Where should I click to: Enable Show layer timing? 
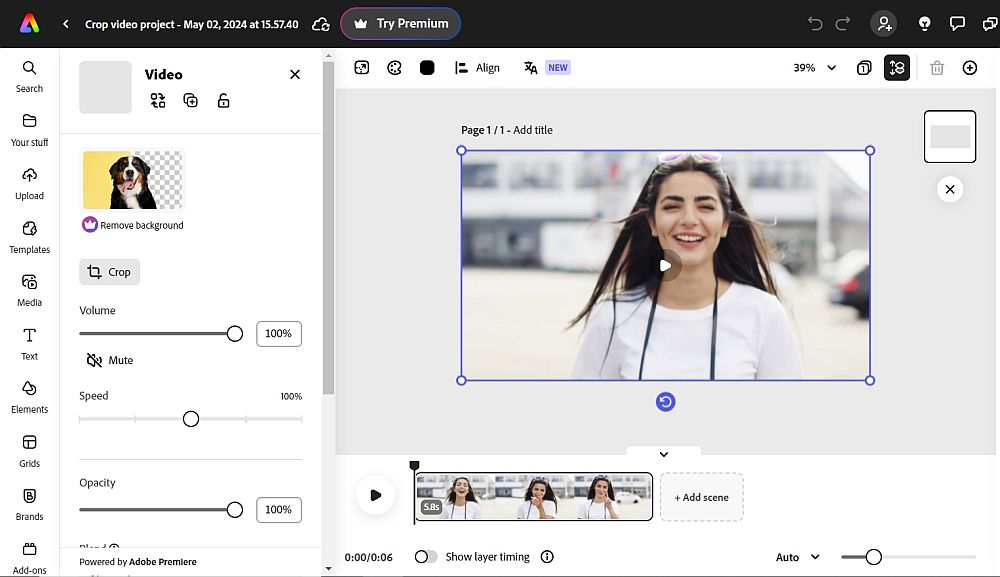pyautogui.click(x=425, y=556)
